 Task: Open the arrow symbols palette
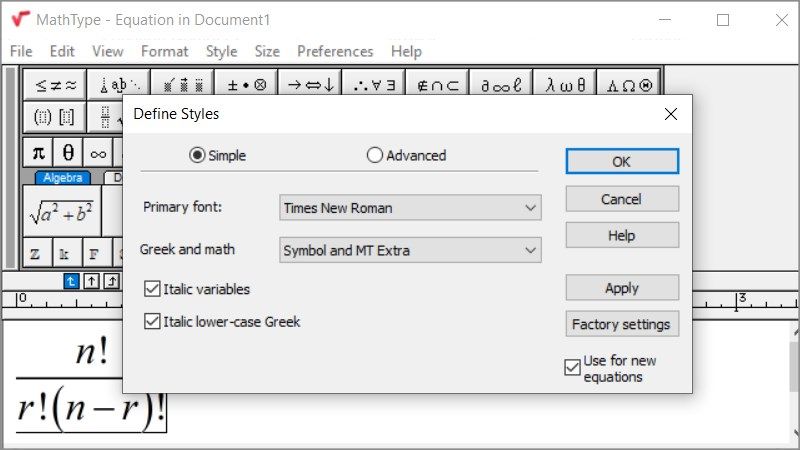coord(310,85)
